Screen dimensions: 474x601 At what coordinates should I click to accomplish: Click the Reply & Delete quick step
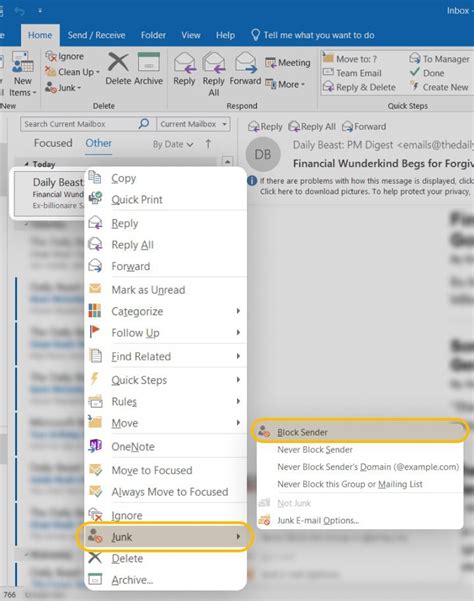(x=359, y=87)
